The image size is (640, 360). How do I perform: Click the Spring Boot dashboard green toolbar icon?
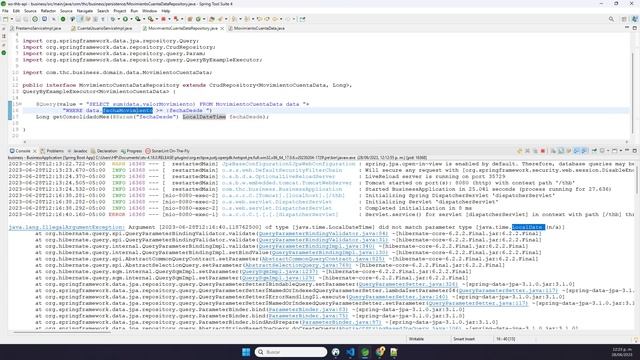pos(63,19)
